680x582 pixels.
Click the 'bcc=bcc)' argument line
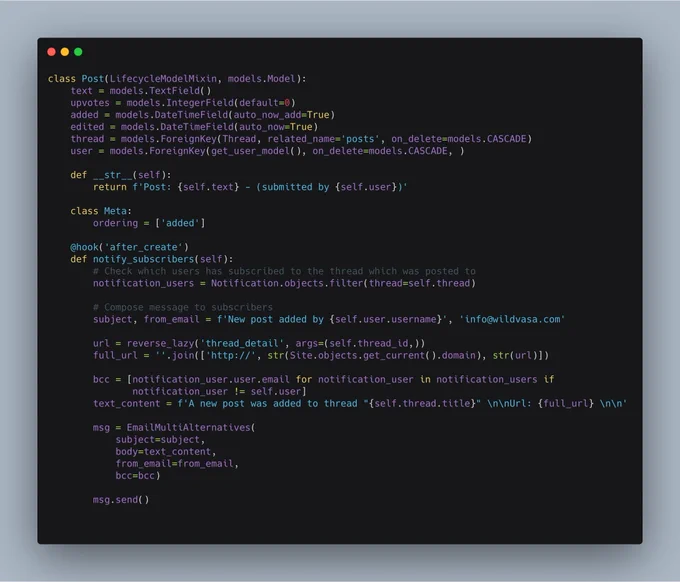(138, 476)
